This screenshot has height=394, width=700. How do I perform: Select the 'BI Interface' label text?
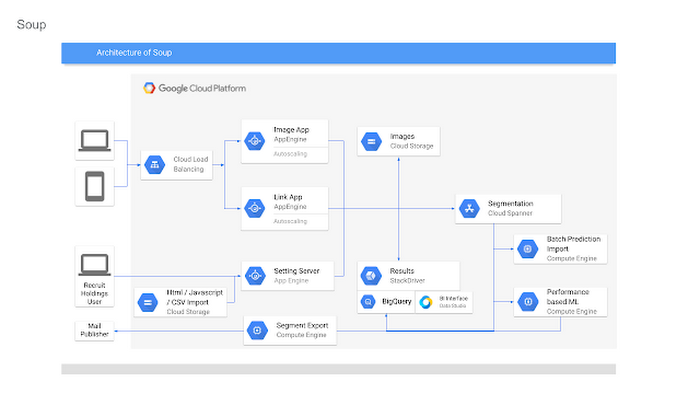click(453, 299)
